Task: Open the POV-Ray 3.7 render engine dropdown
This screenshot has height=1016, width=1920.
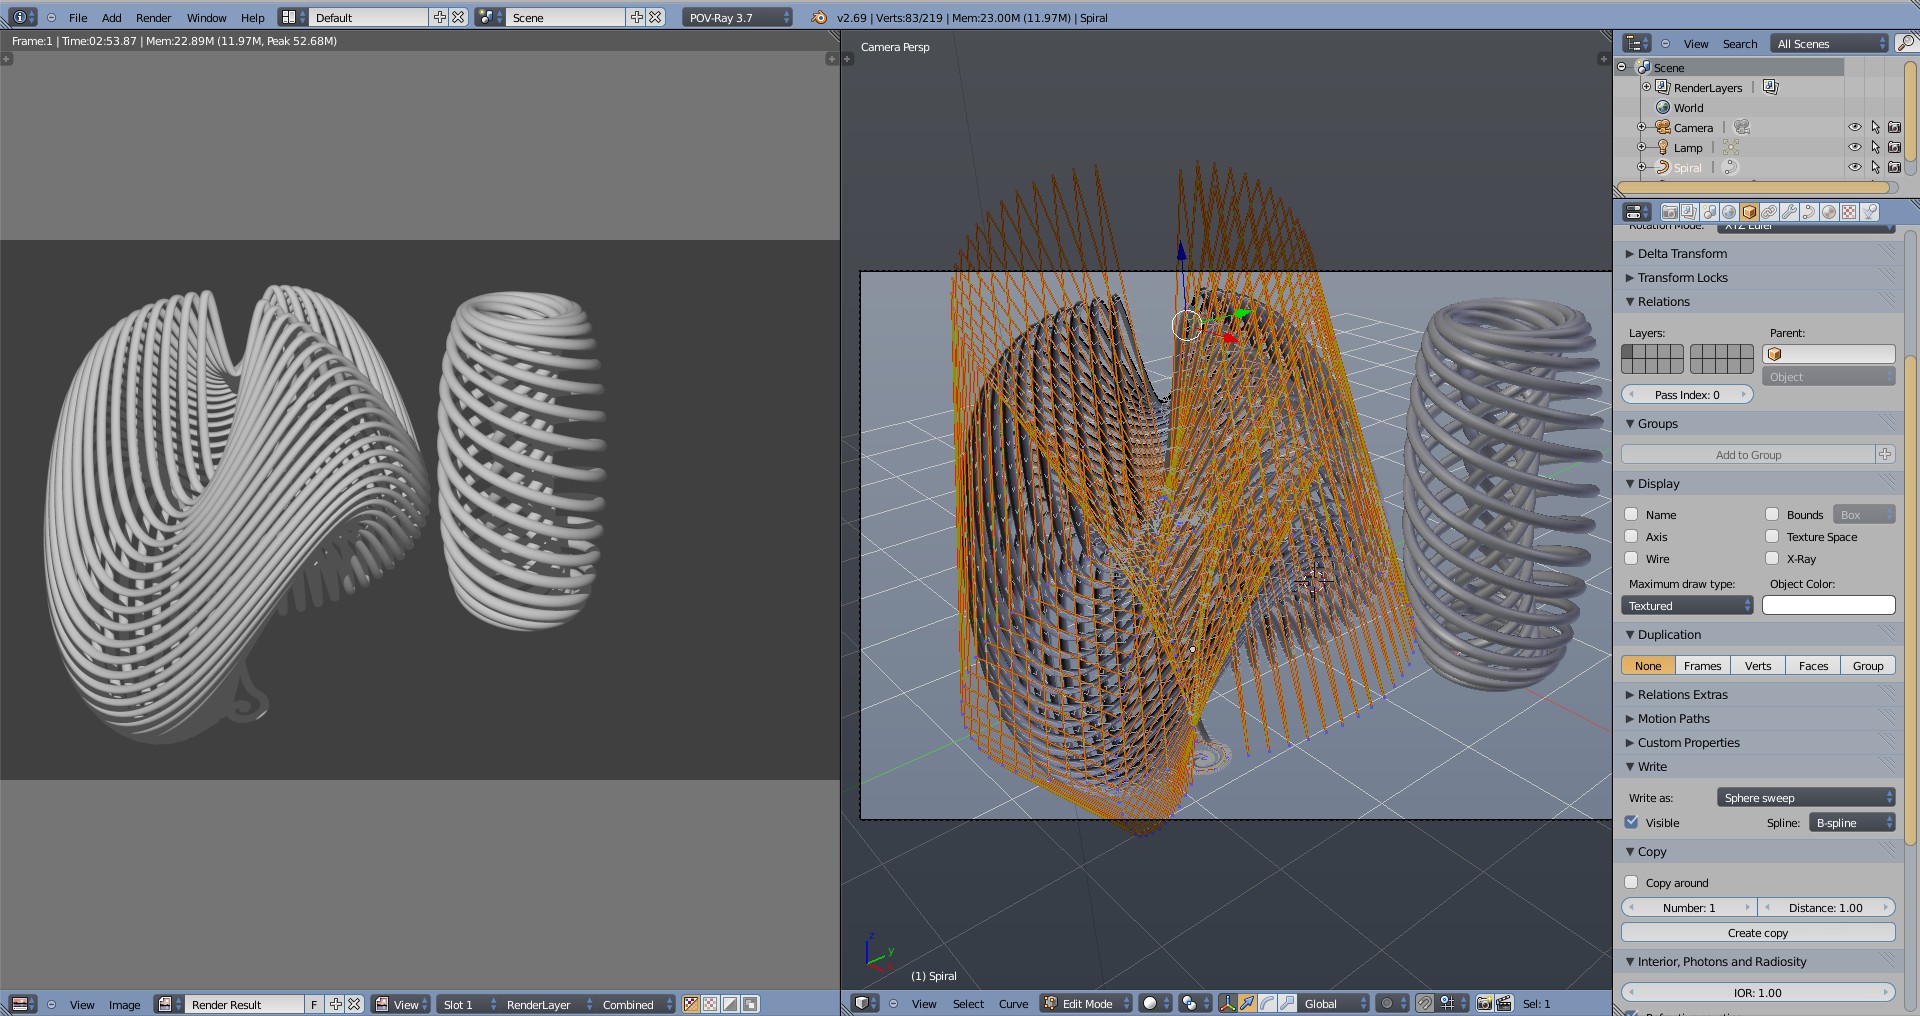Action: [x=737, y=17]
